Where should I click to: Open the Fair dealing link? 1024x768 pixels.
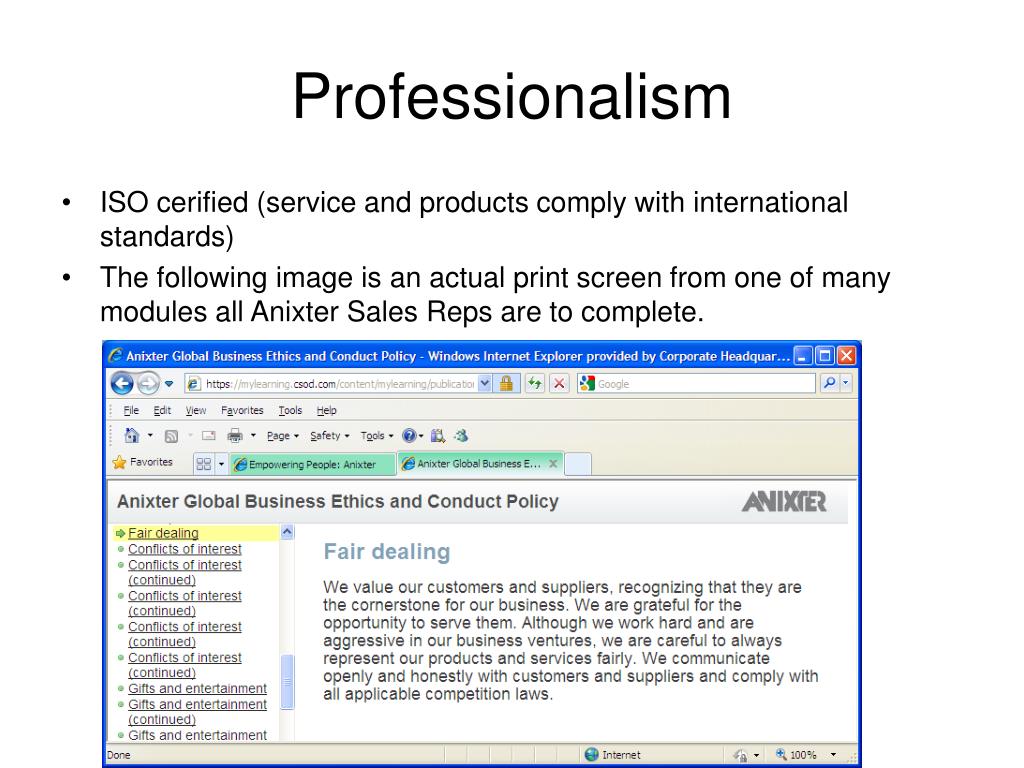(163, 533)
